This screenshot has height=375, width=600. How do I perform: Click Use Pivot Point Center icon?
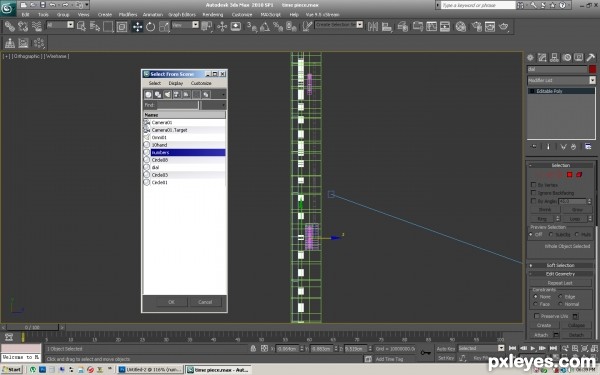pos(207,26)
